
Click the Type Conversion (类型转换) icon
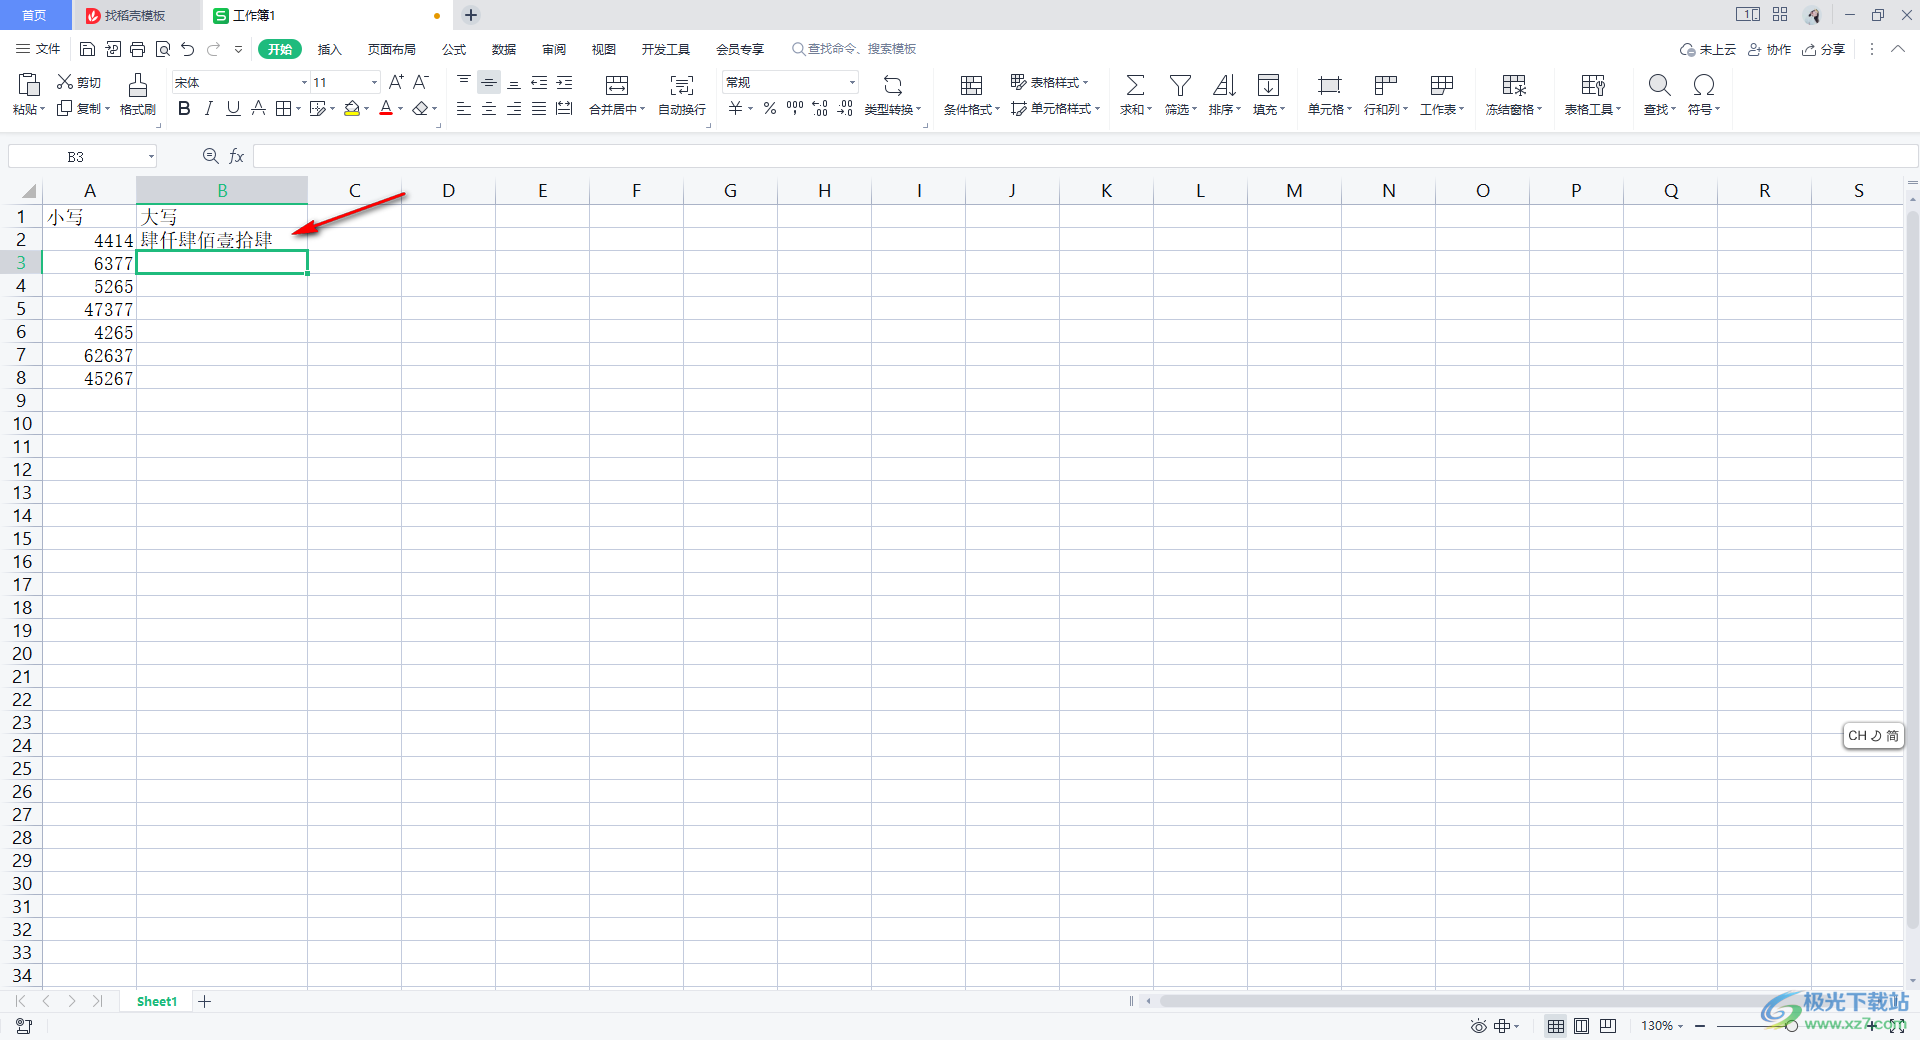[893, 85]
